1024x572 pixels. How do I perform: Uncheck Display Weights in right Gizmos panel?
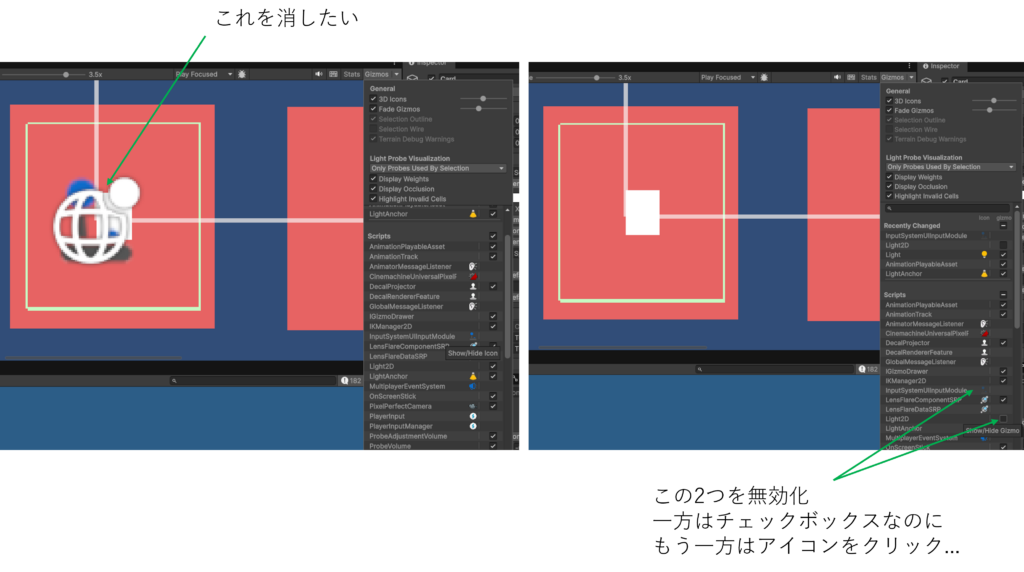tap(889, 177)
